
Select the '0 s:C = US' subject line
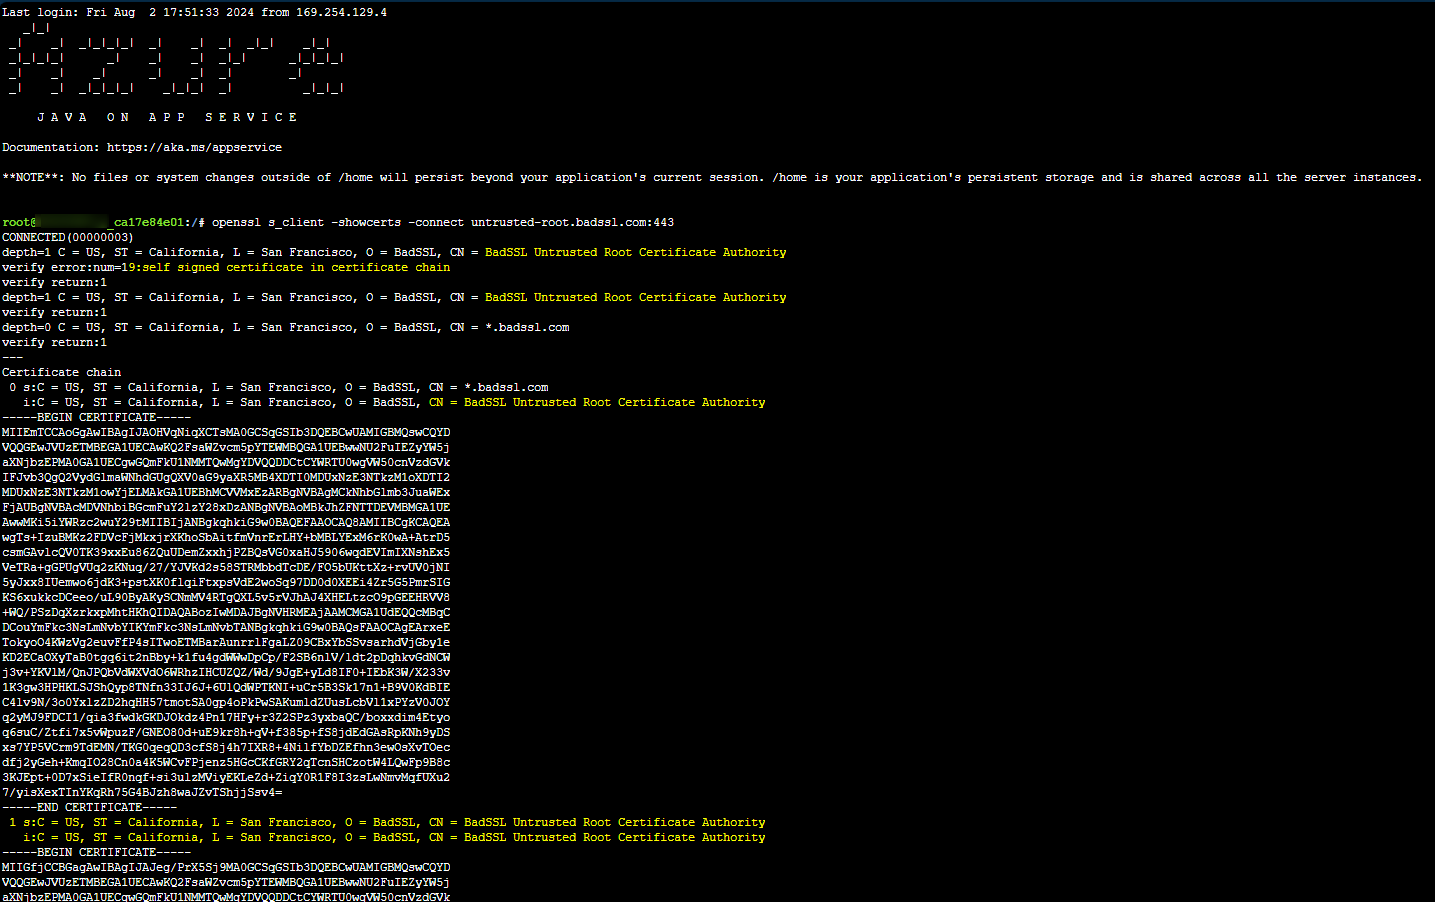[278, 387]
